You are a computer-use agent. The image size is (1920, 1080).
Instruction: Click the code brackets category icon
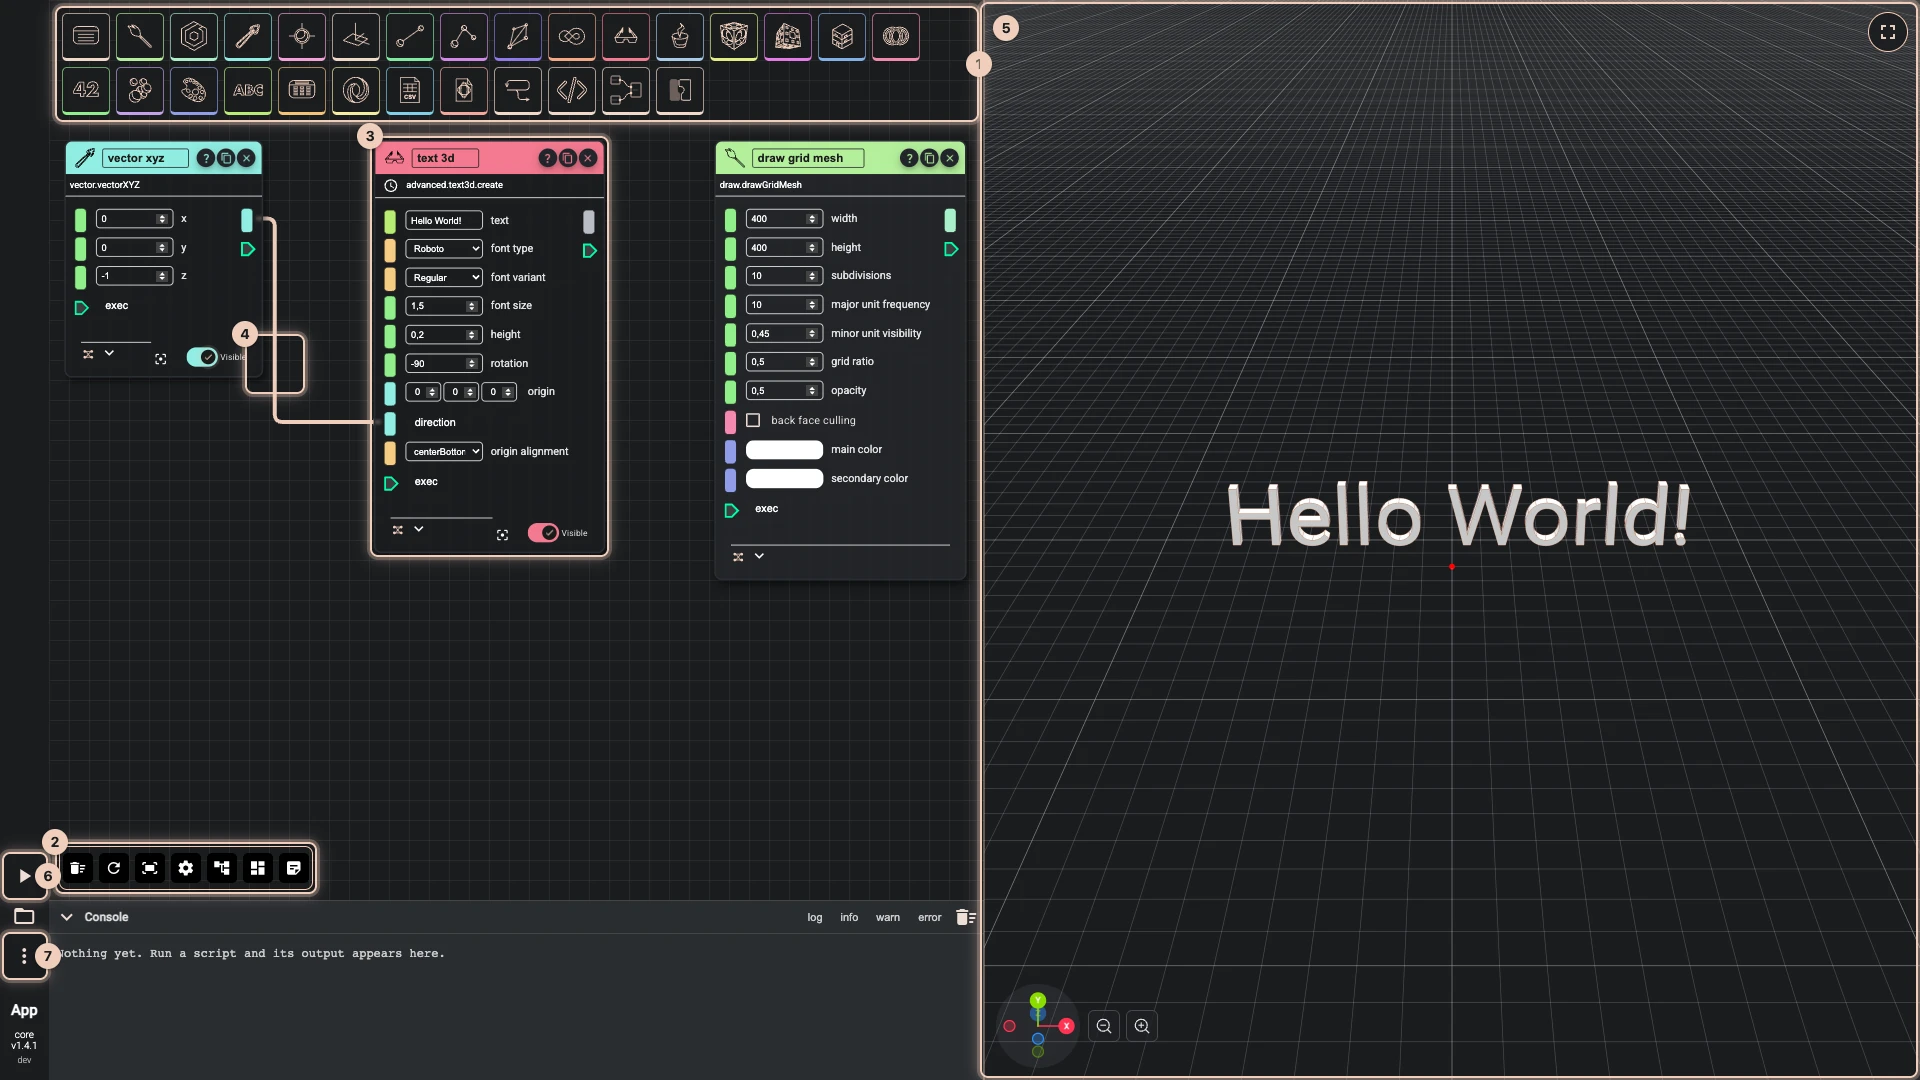(x=572, y=90)
